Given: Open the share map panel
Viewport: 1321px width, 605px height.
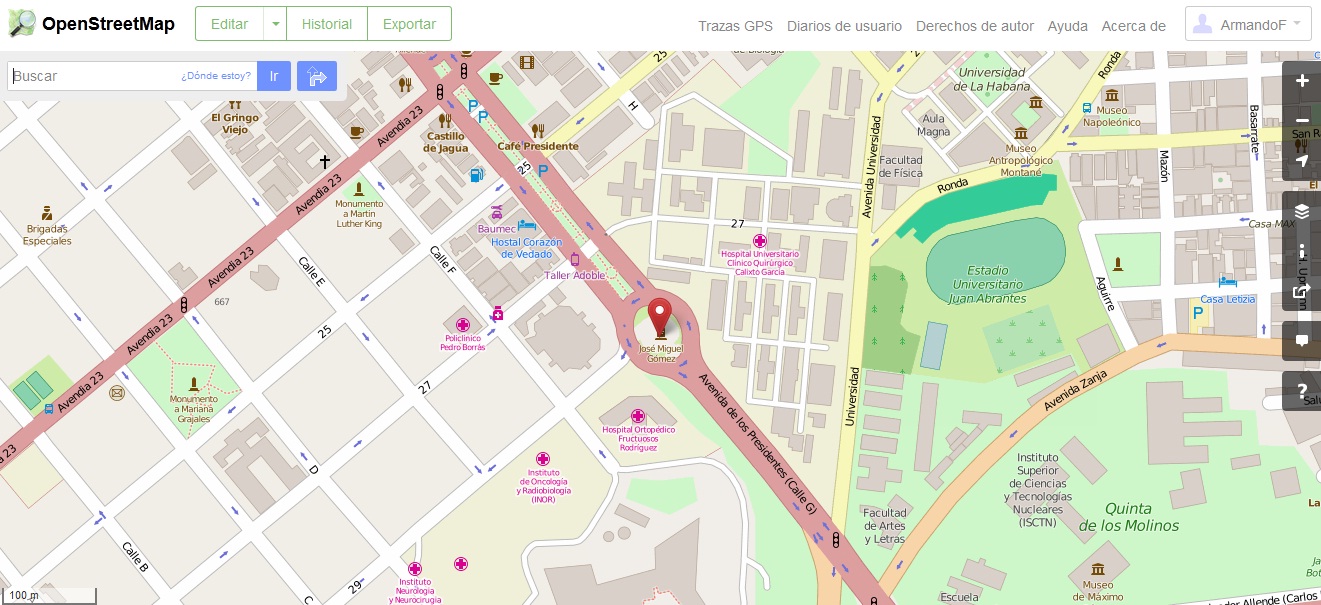Looking at the screenshot, I should point(1302,291).
